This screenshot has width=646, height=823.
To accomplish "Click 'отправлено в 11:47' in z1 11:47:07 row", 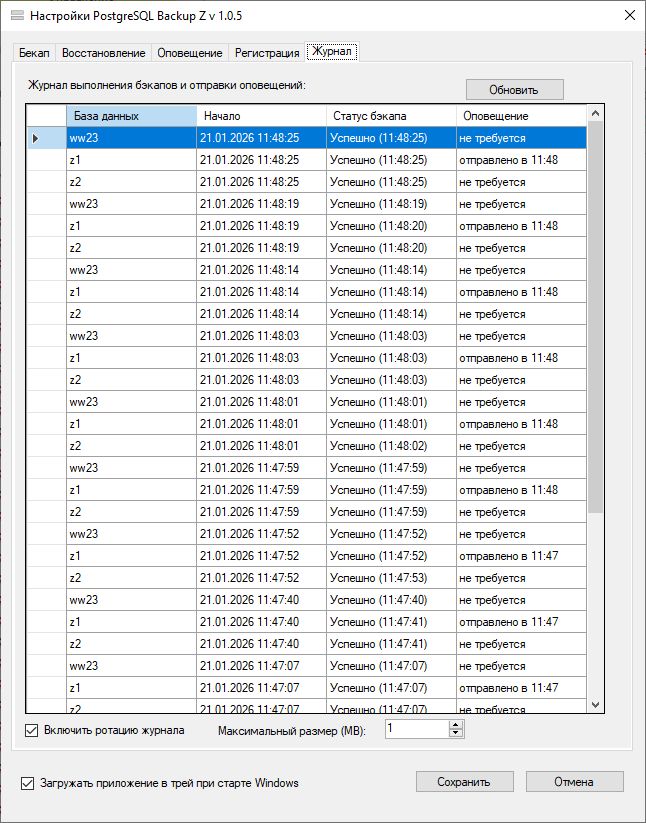I will click(521, 688).
